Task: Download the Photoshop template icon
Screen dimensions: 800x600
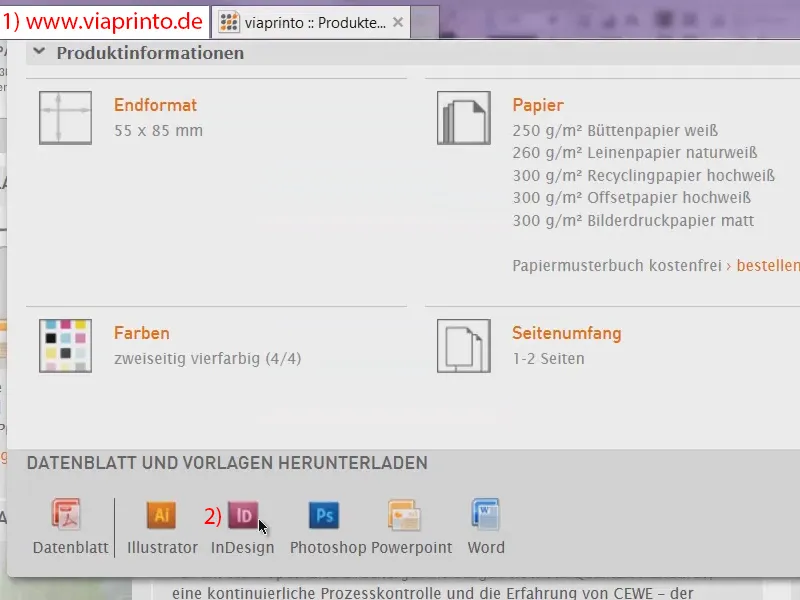Action: (324, 515)
